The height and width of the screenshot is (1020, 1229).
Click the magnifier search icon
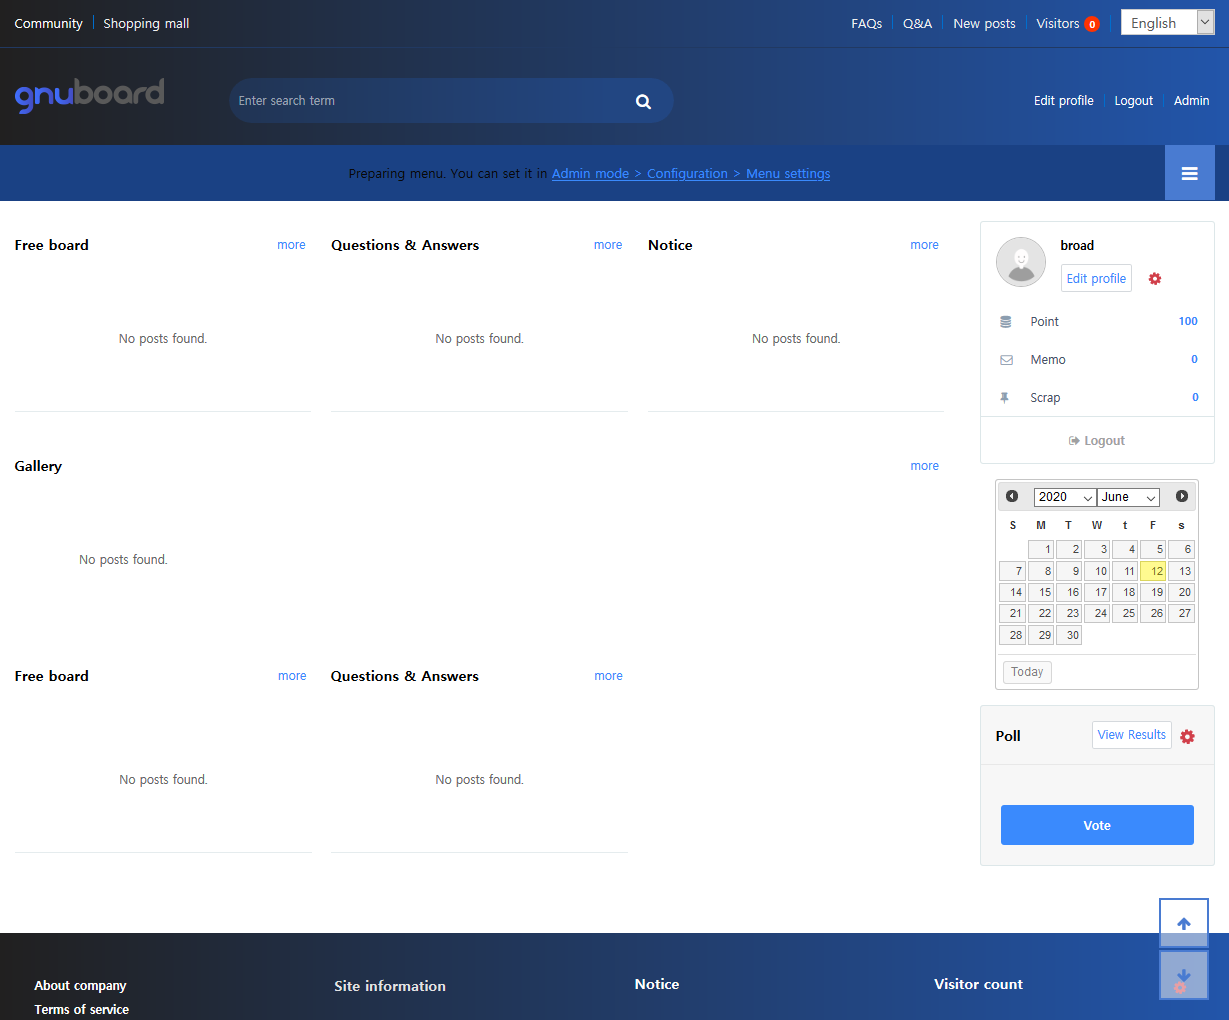(x=643, y=101)
